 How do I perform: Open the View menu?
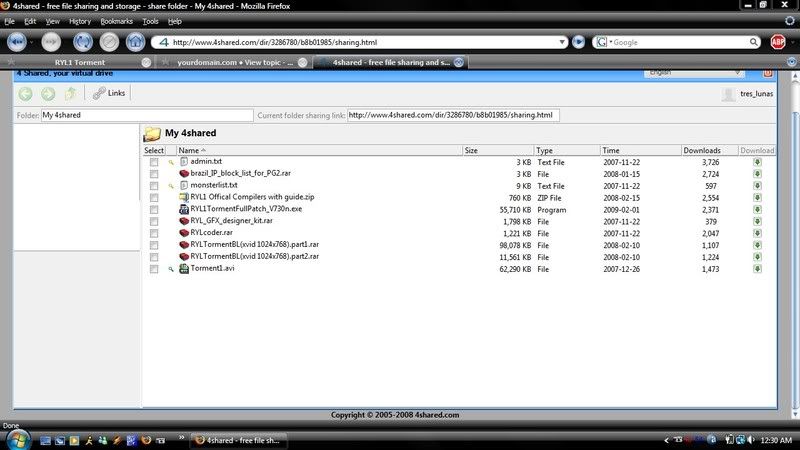coord(52,21)
